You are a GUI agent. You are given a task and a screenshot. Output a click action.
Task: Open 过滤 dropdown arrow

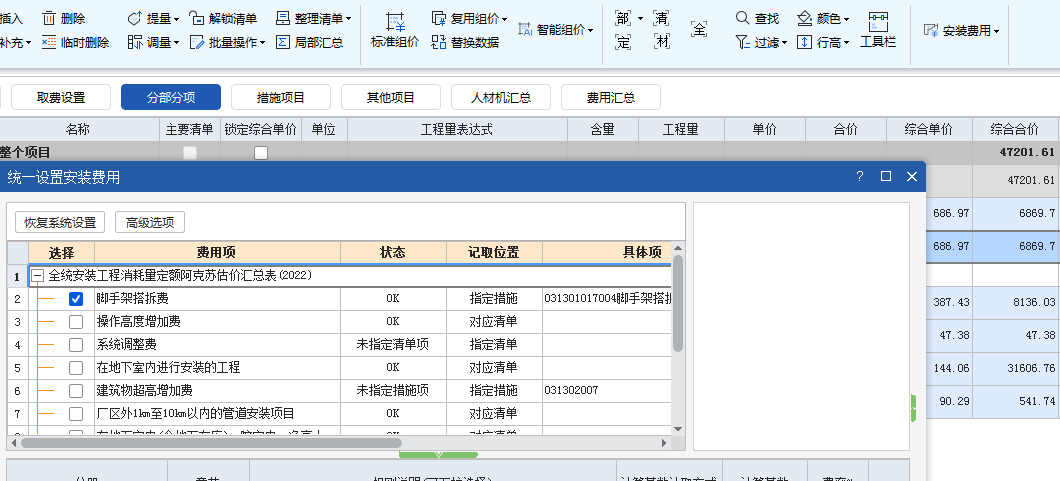(x=784, y=43)
